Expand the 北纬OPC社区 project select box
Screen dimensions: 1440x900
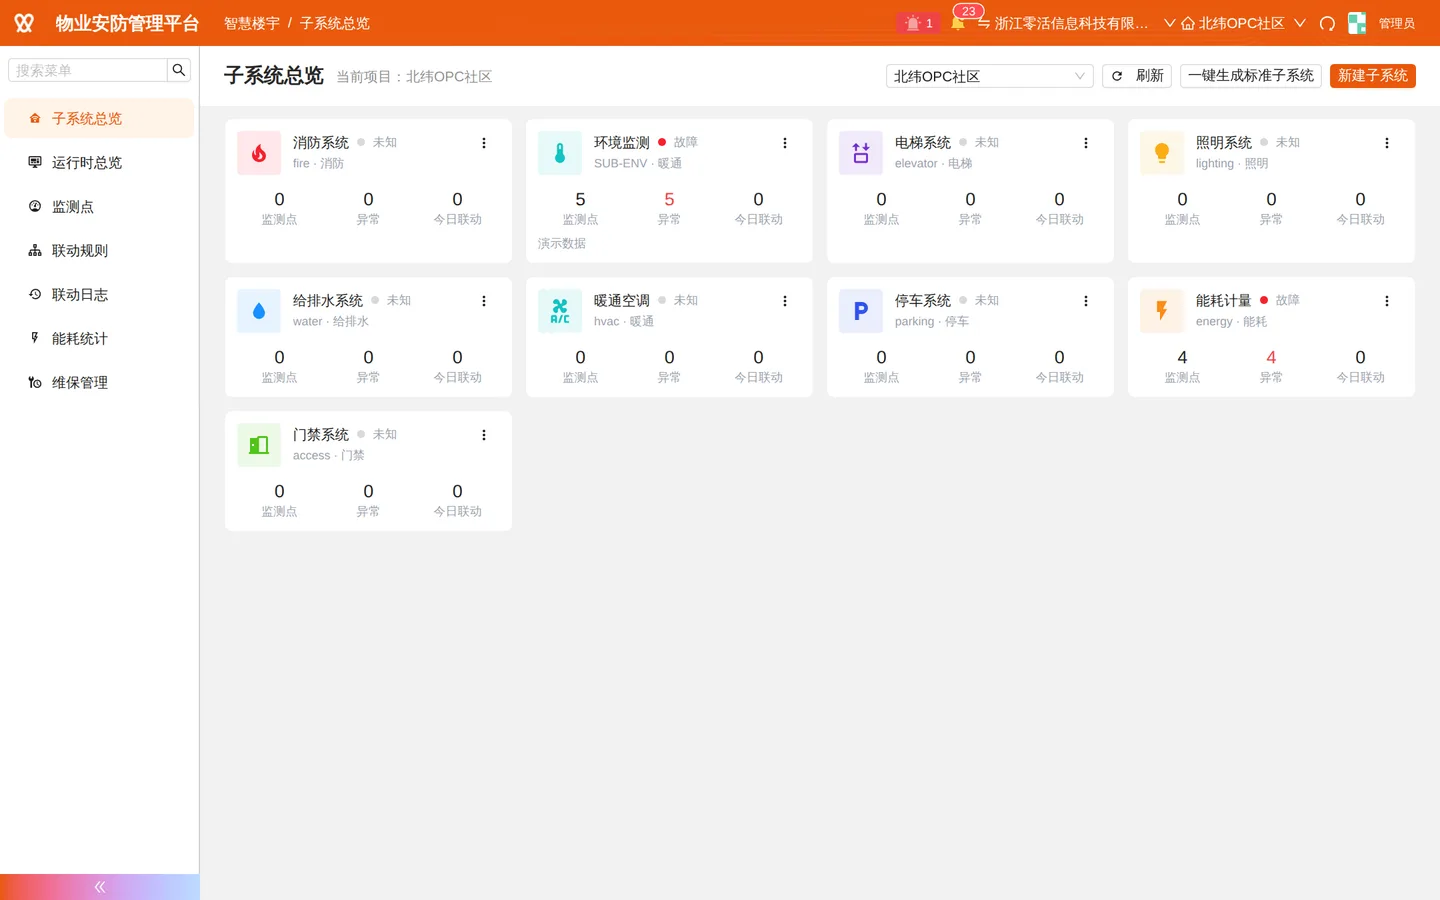(x=990, y=76)
